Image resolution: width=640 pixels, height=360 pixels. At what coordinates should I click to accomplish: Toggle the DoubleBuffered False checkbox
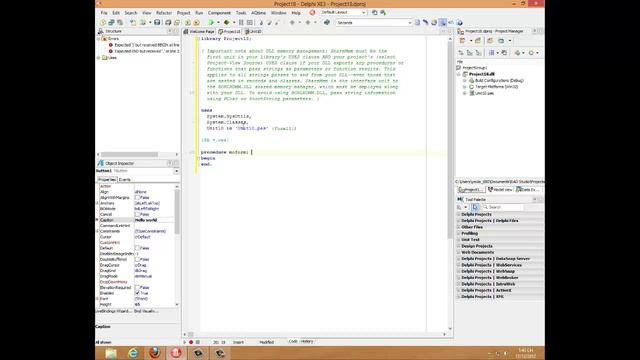tap(138, 259)
